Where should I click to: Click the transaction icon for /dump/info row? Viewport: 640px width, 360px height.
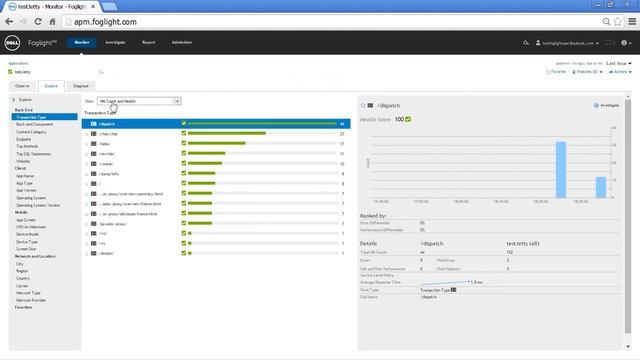[93, 174]
